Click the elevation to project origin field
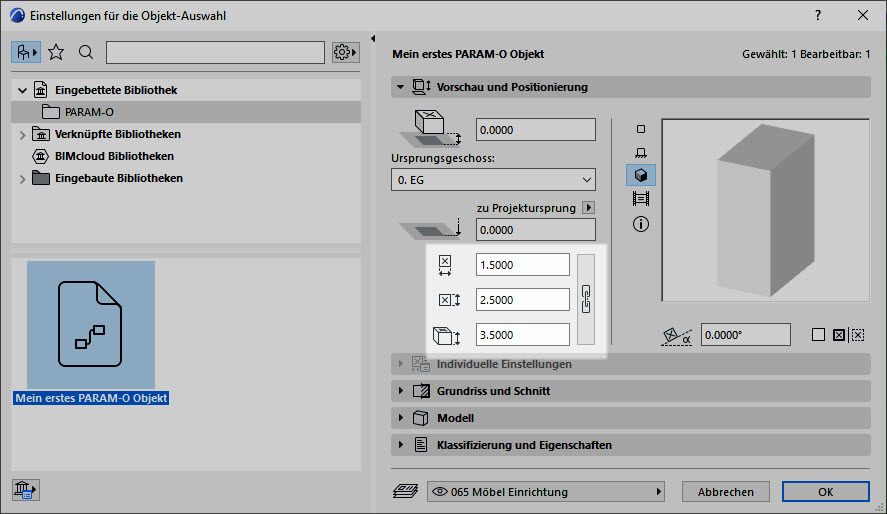The image size is (887, 514). click(x=536, y=230)
